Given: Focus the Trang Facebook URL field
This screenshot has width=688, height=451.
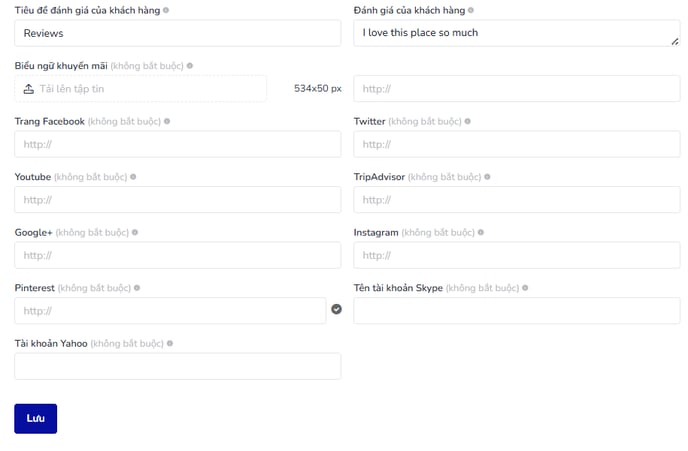Looking at the screenshot, I should (x=178, y=144).
